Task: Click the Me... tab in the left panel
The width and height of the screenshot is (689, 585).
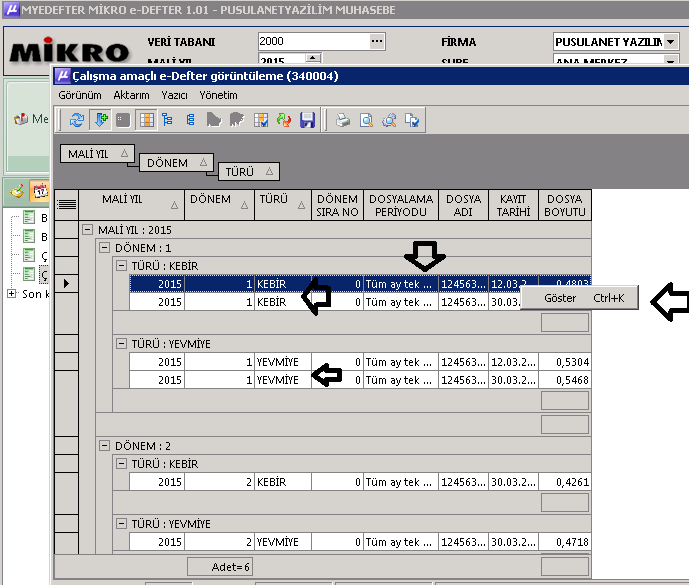Action: [x=31, y=119]
